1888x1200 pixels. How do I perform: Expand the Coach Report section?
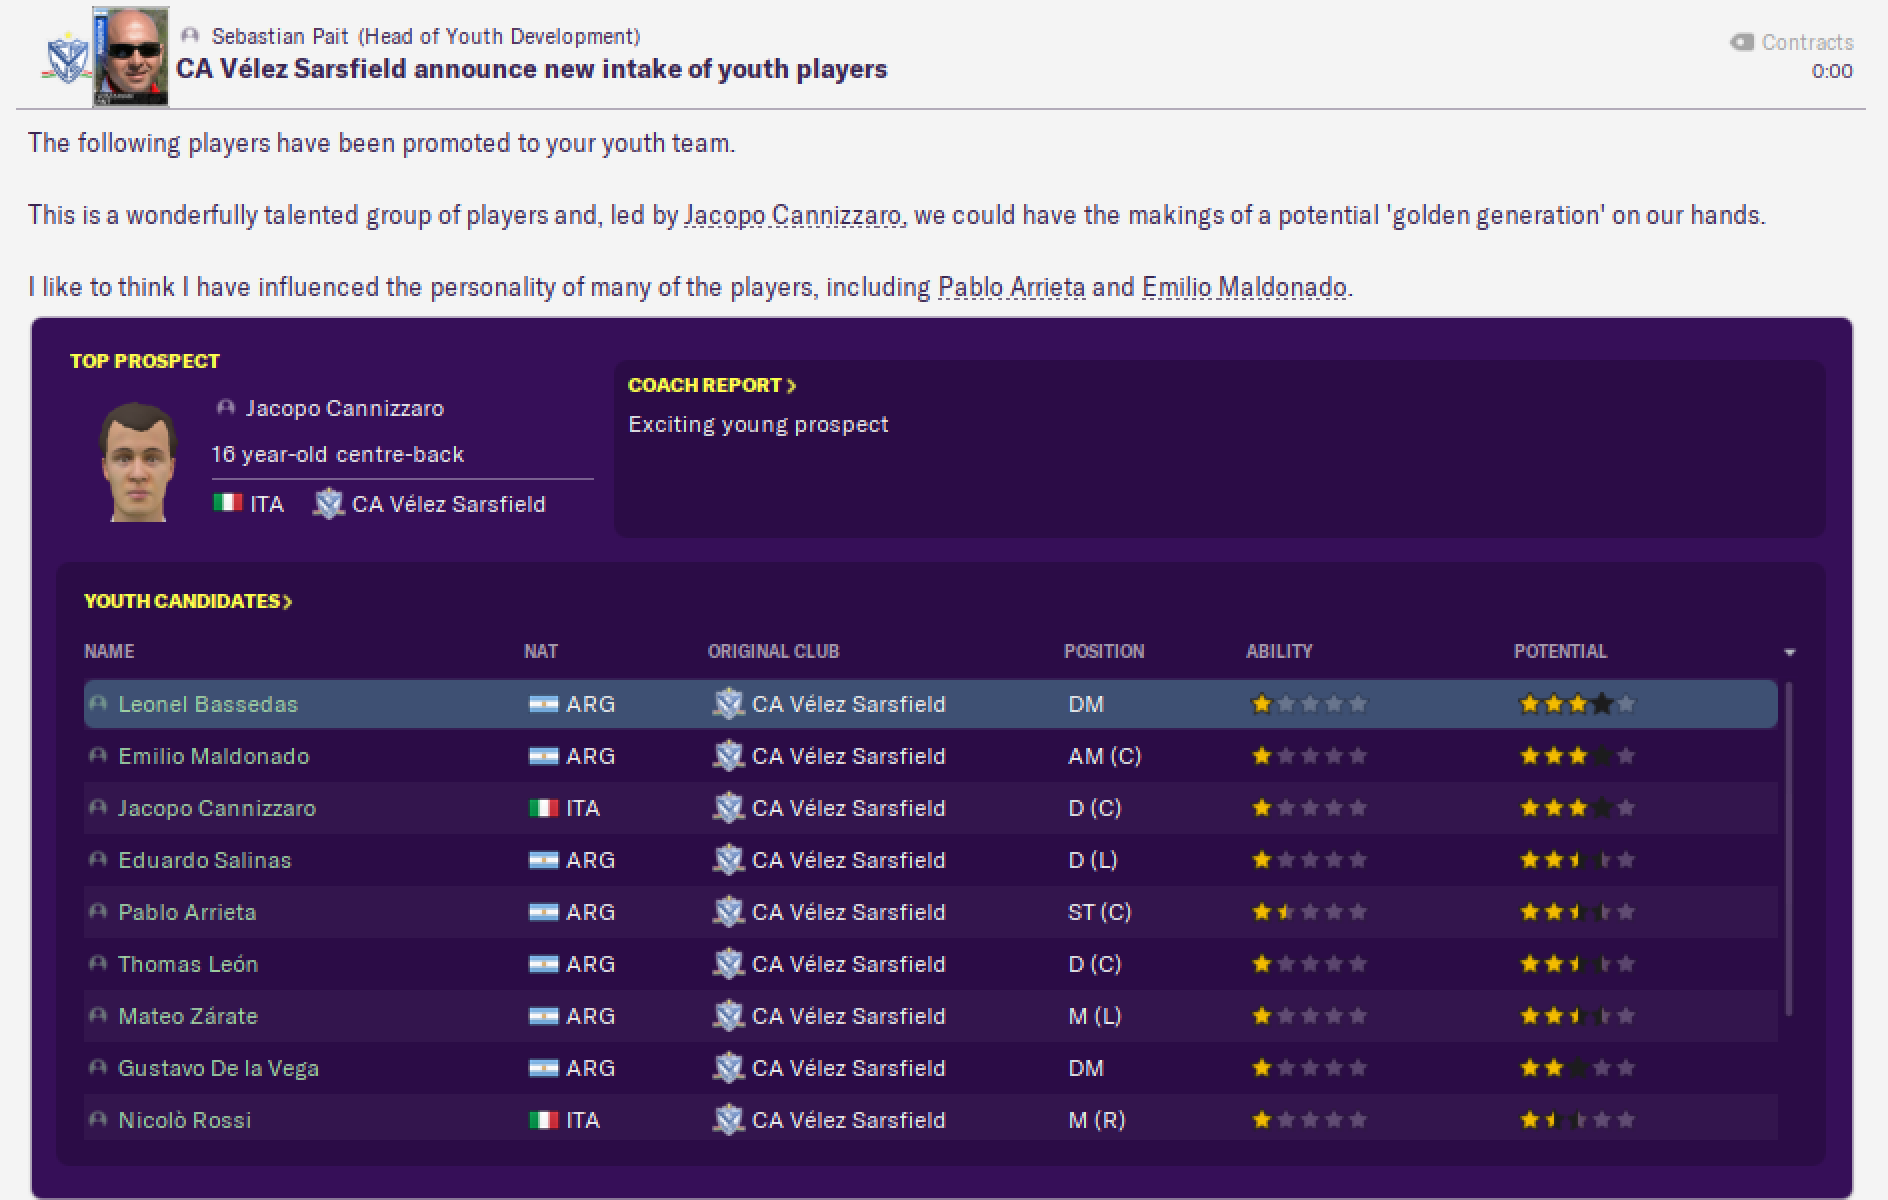coord(711,385)
